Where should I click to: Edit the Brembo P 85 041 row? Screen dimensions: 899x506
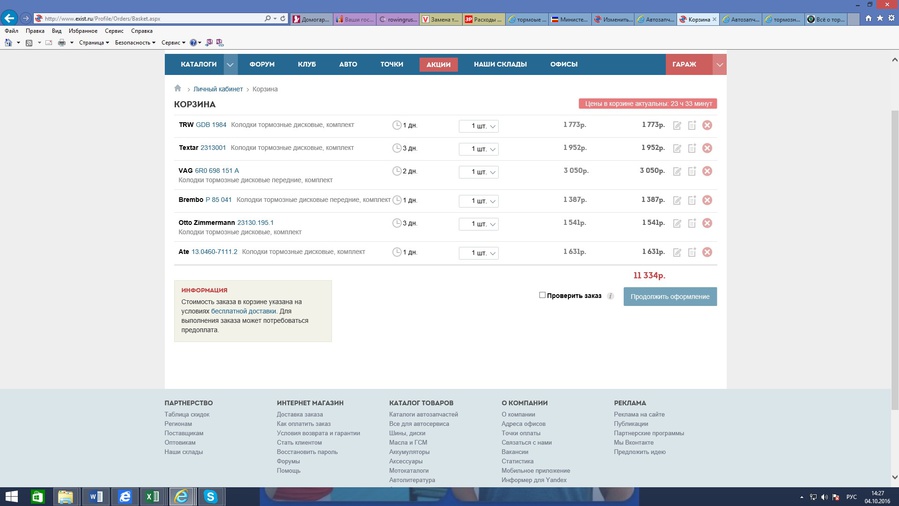[x=677, y=201]
